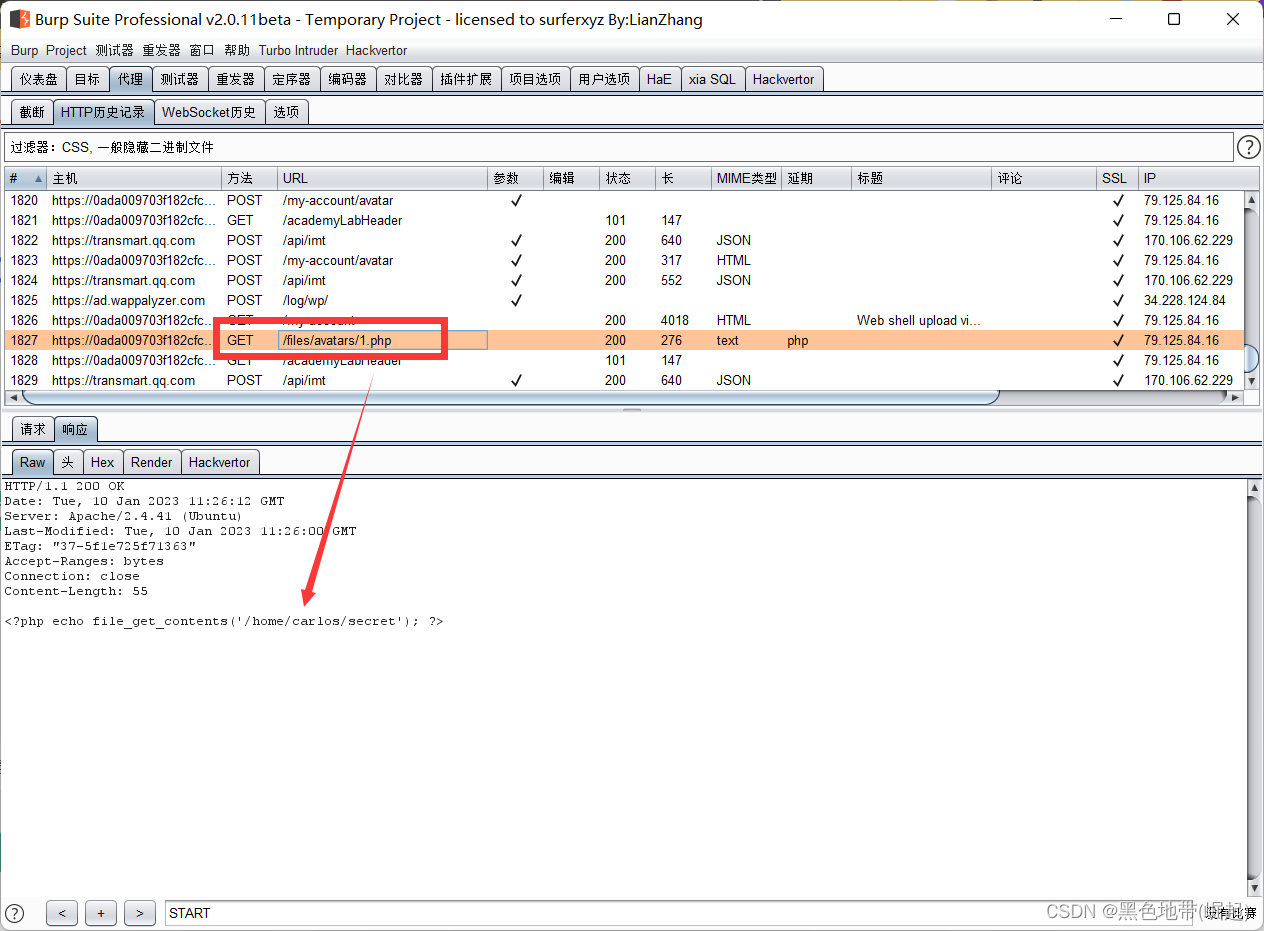Open the 帮助 menu
Viewport: 1264px width, 931px height.
[x=237, y=50]
